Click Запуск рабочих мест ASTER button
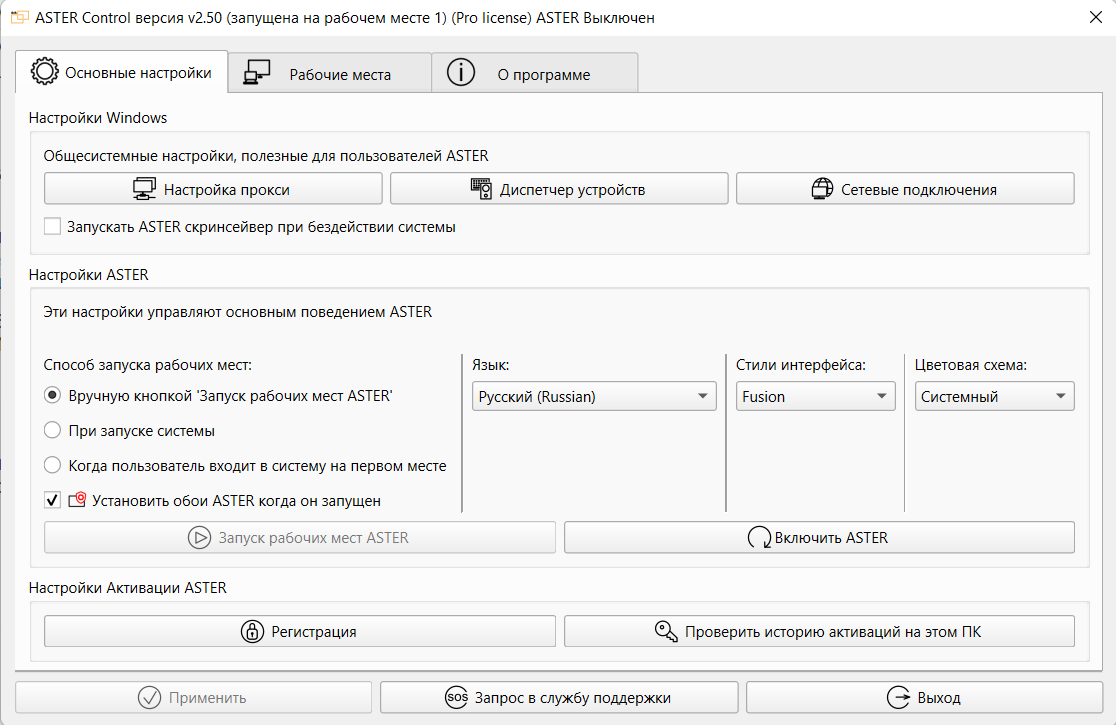 coord(300,537)
